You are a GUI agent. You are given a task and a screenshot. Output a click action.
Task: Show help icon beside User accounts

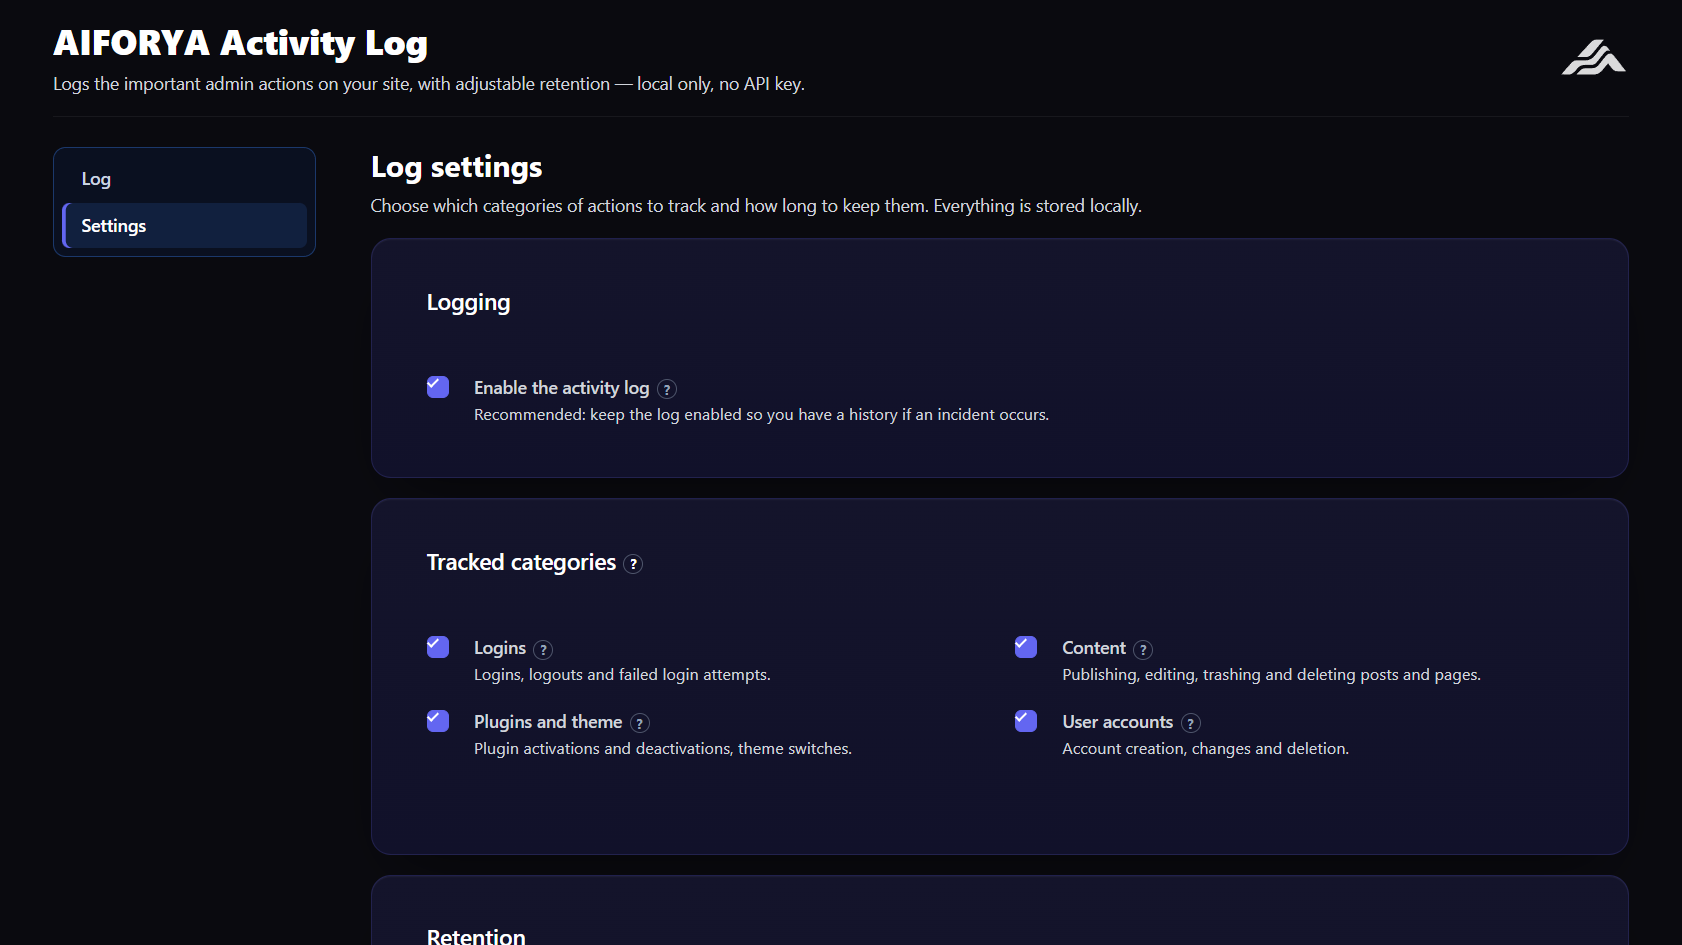coord(1191,723)
